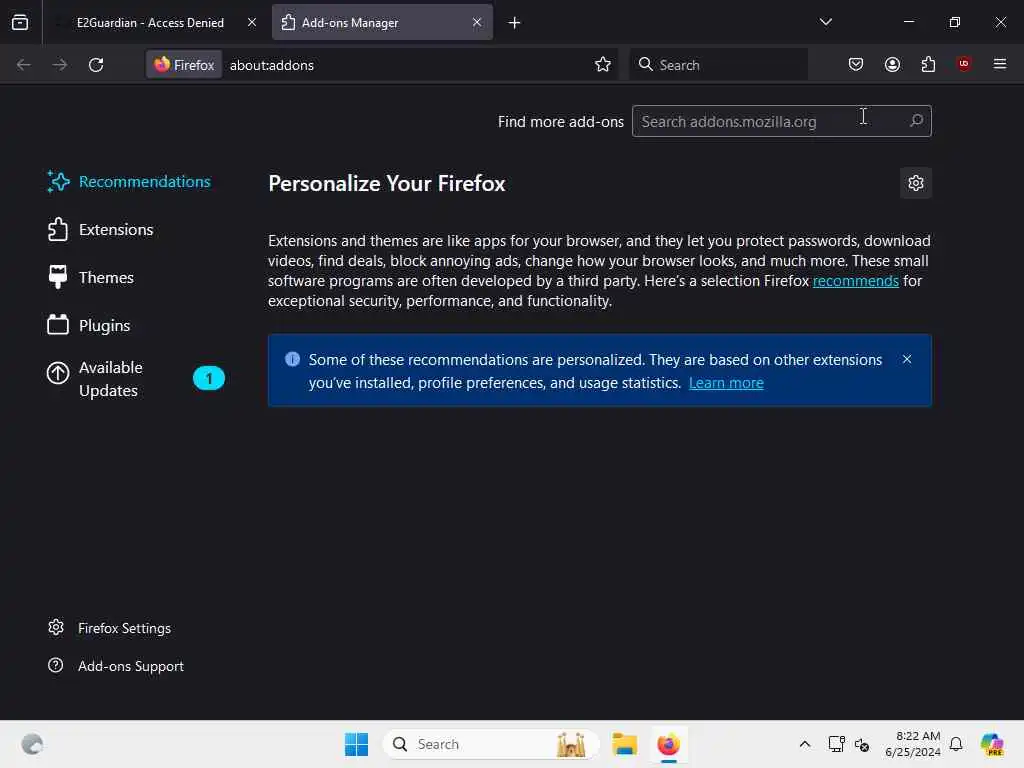Dismiss the personalized recommendations notice
Viewport: 1024px width, 768px height.
click(x=907, y=359)
